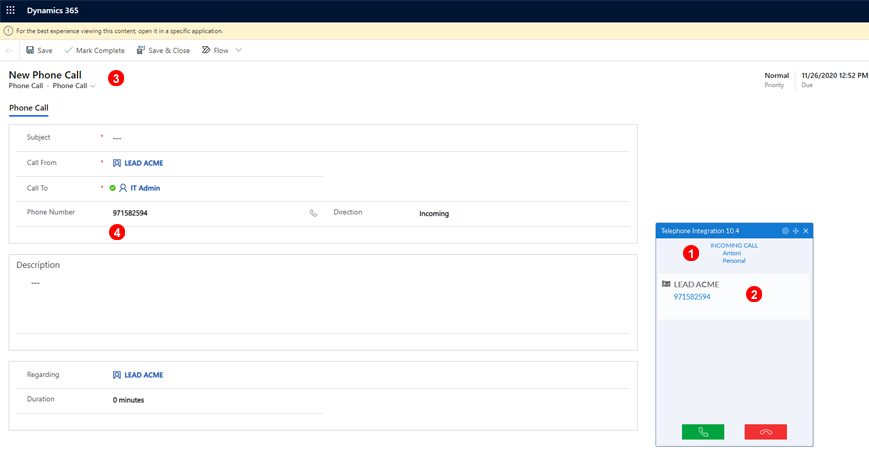Select the Direction value Incoming
The image size is (869, 451).
coord(434,214)
